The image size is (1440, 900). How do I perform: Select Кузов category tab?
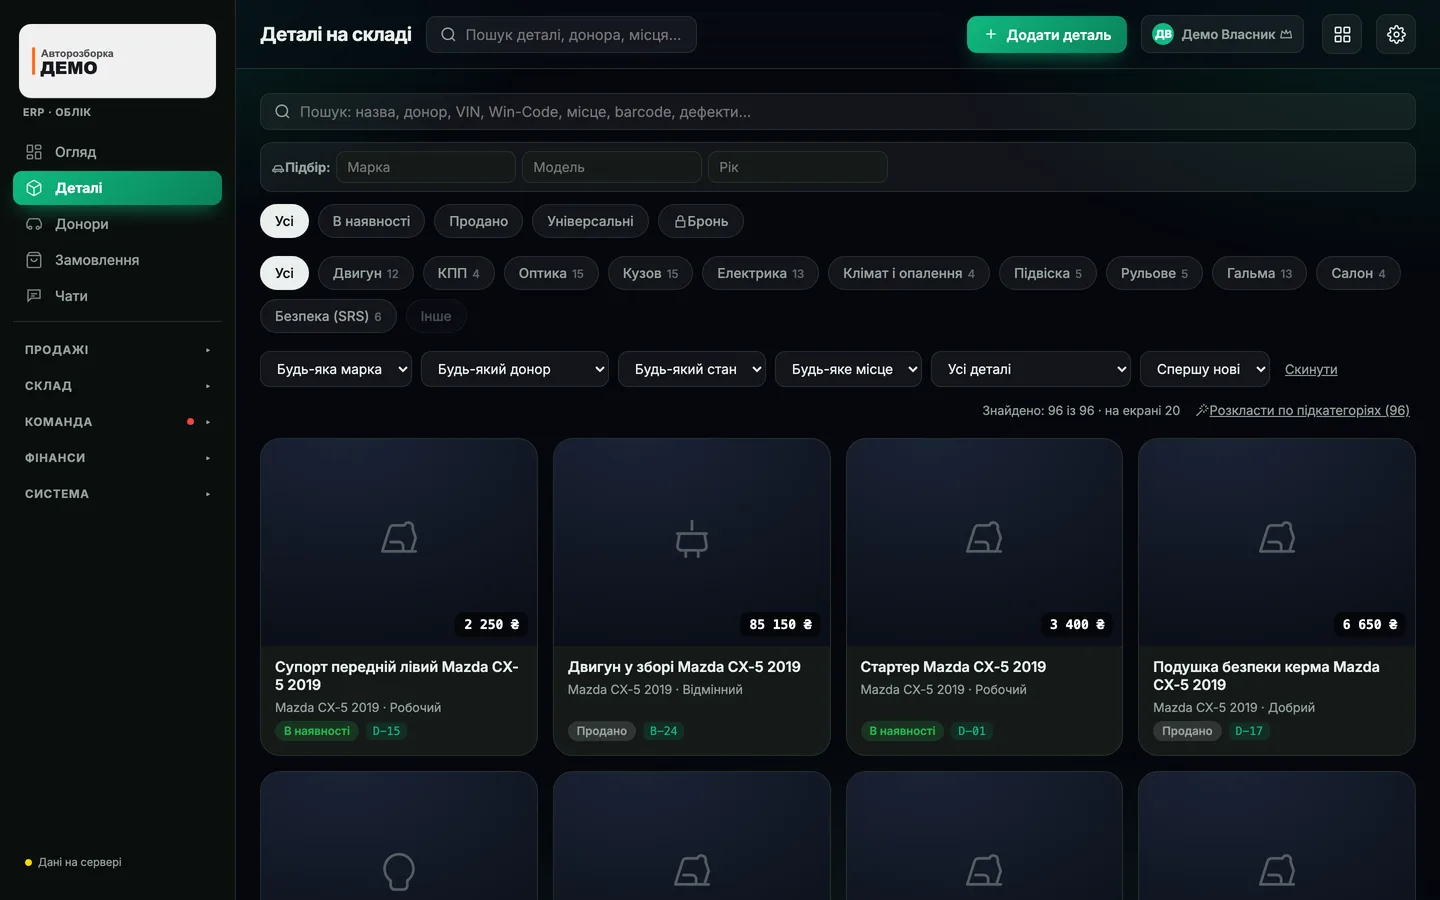[x=650, y=273]
